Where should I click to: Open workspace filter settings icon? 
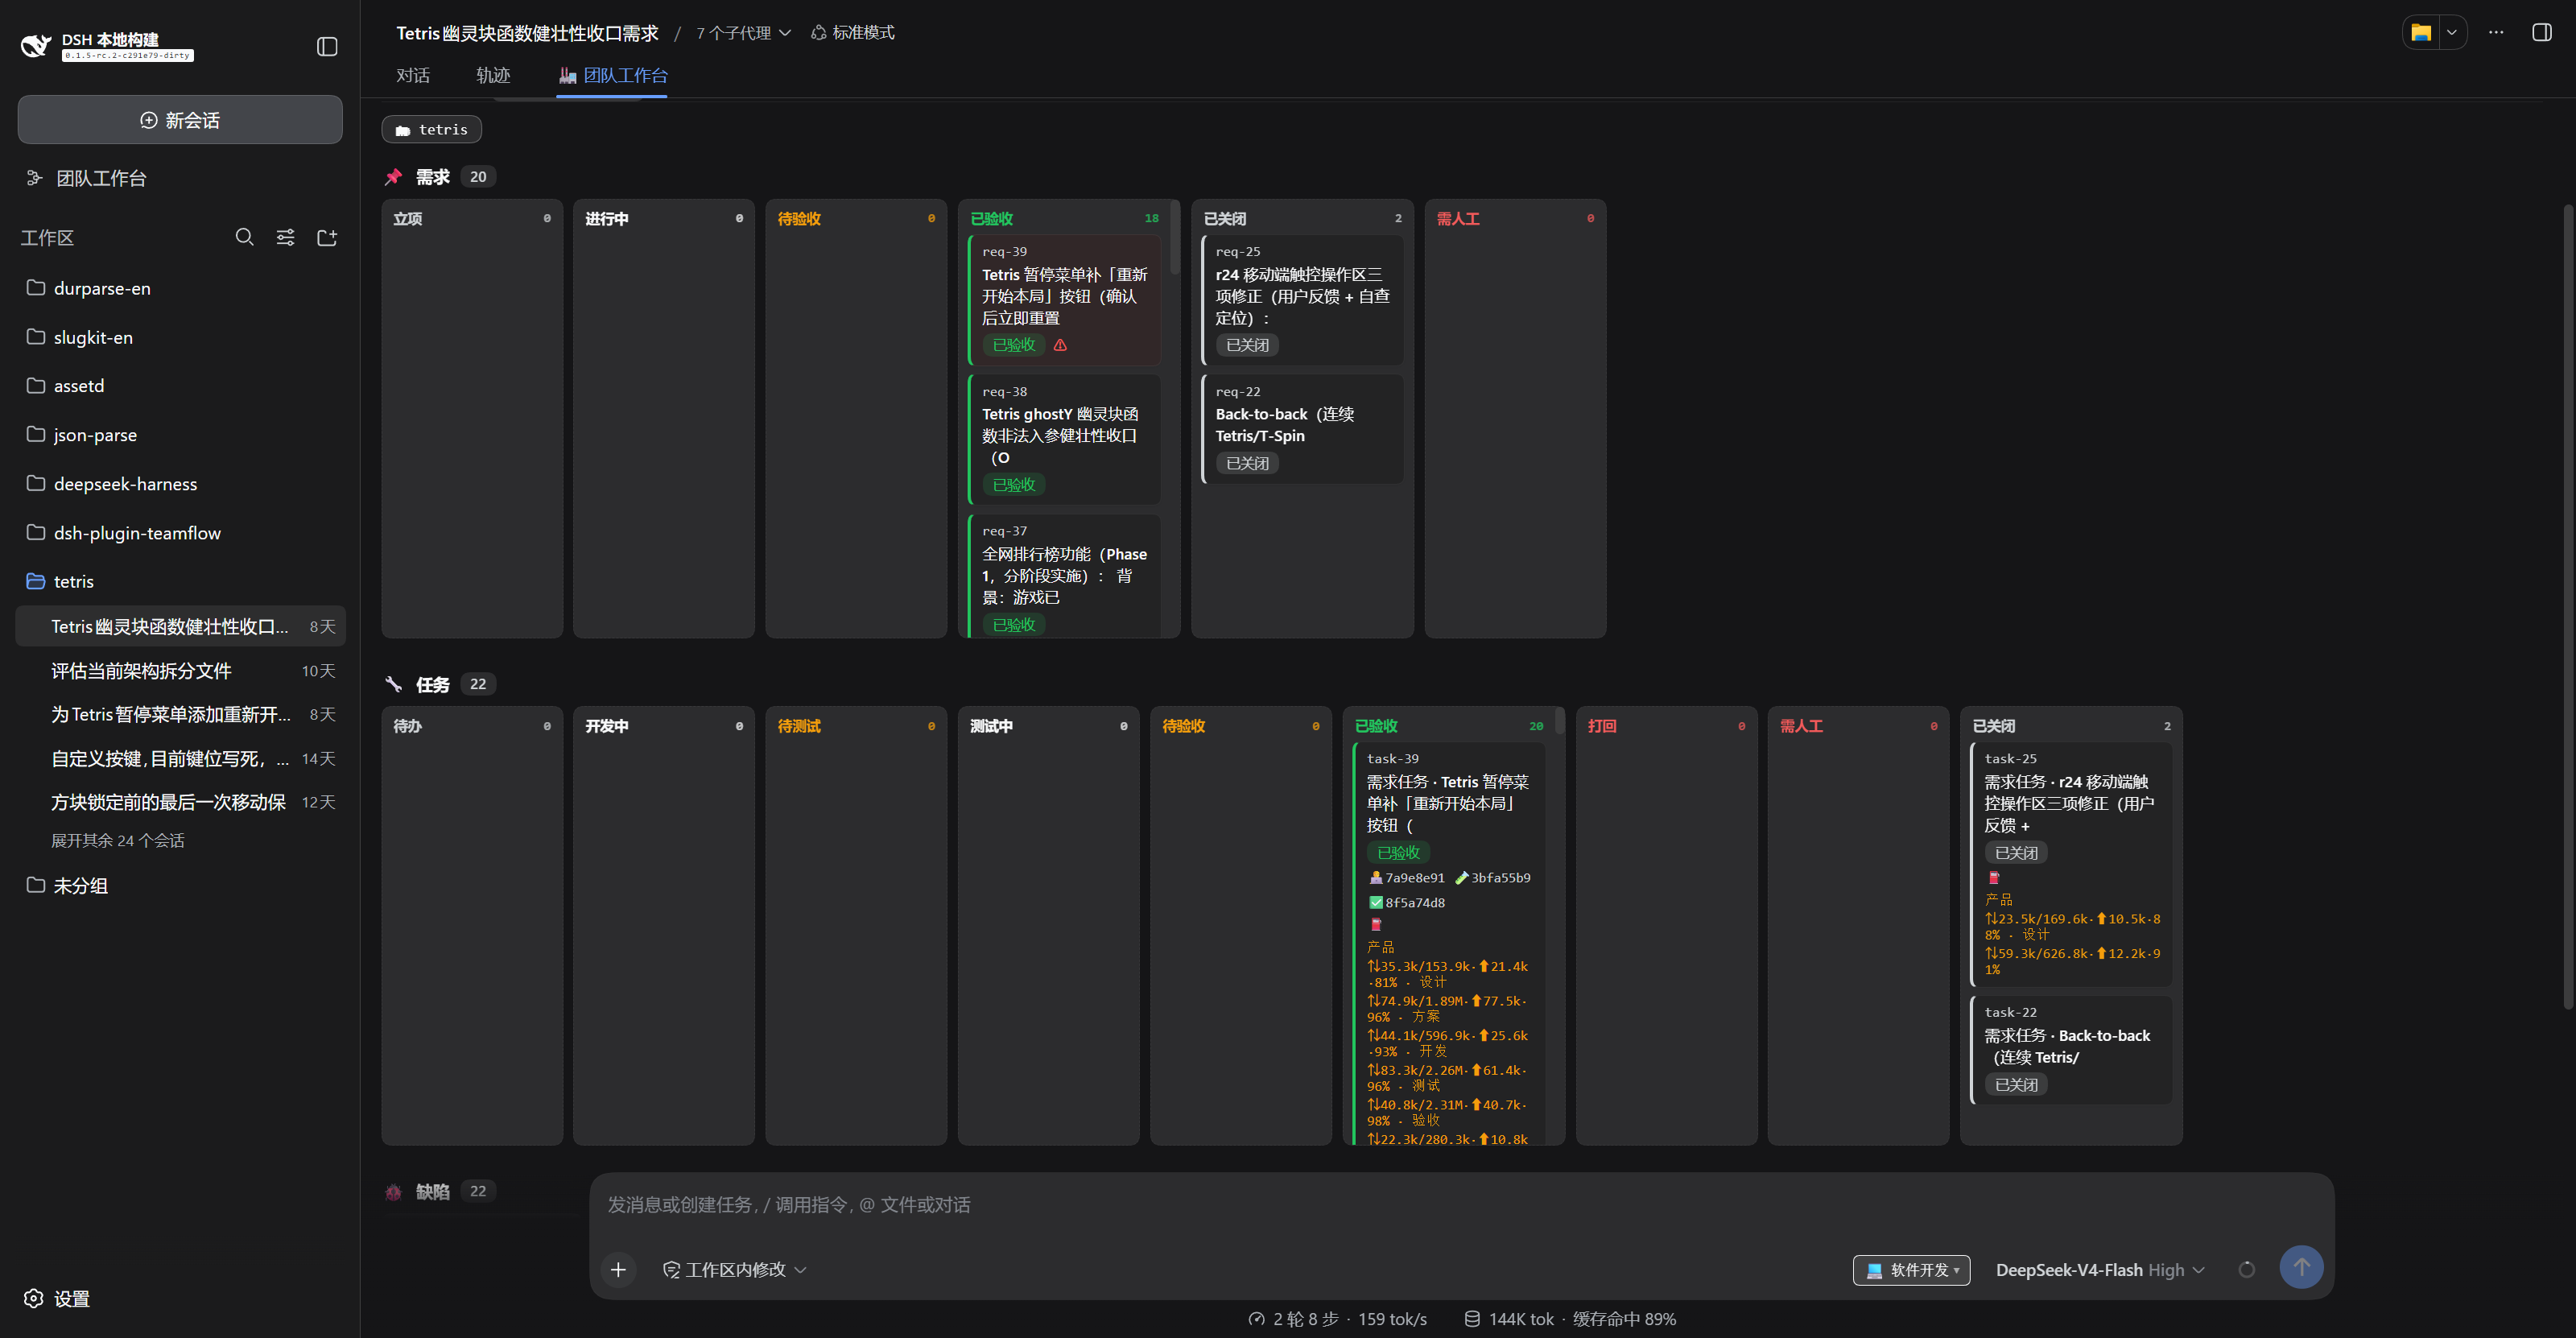pos(285,237)
